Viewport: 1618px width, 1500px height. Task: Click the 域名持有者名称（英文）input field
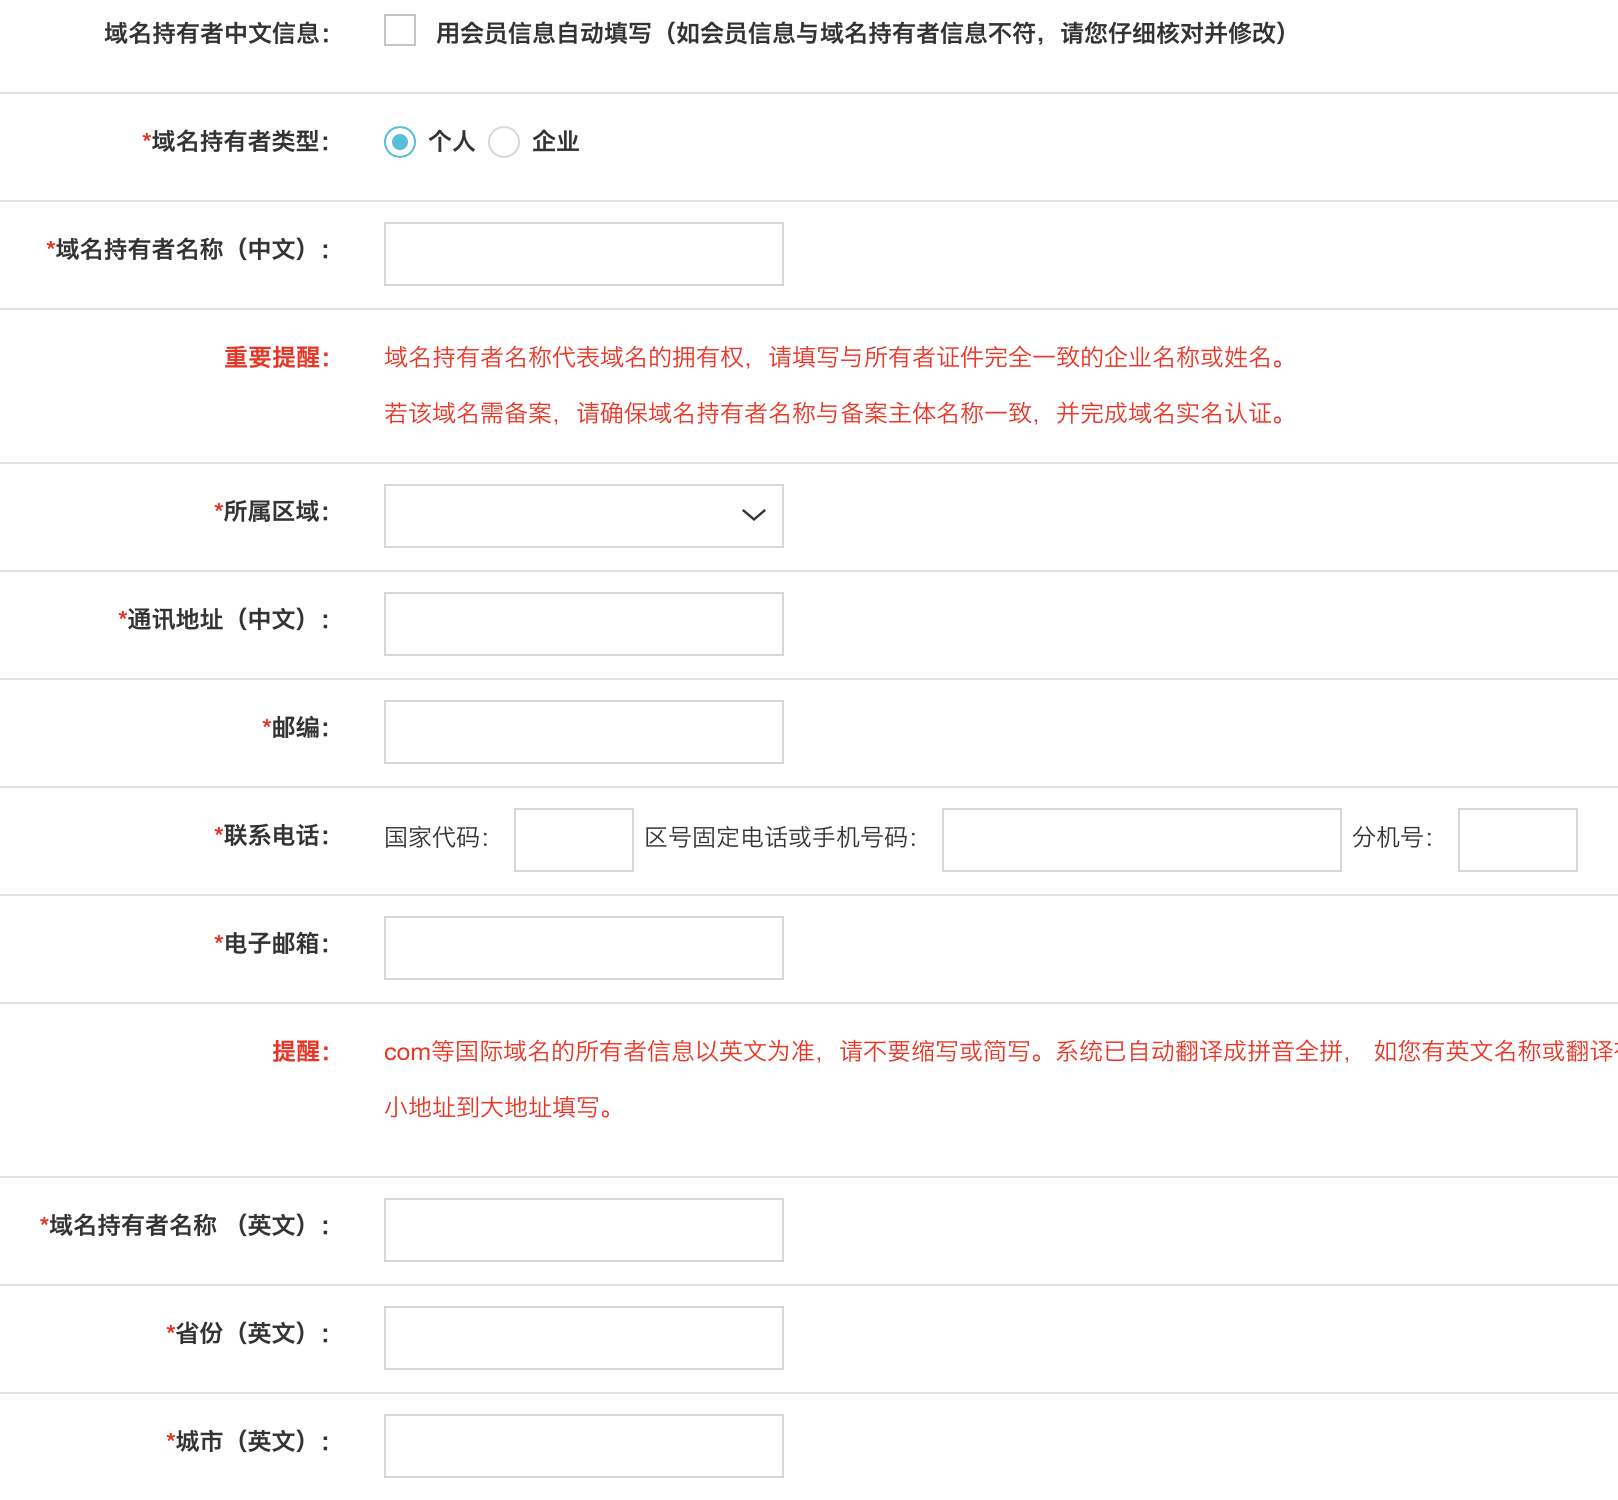click(583, 1230)
